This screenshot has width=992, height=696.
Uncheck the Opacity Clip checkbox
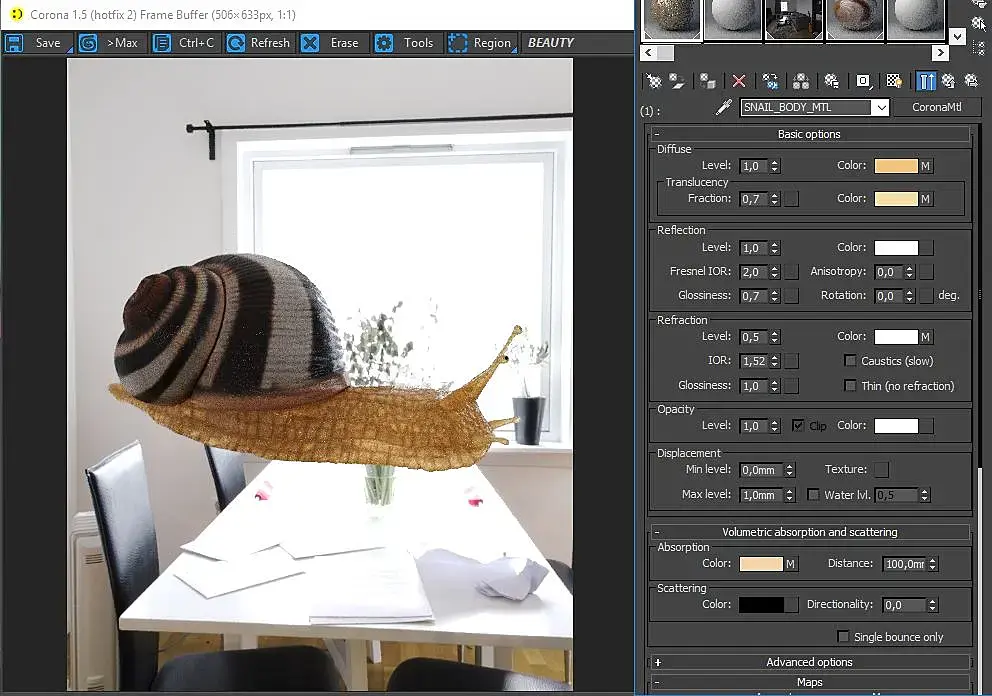[x=798, y=425]
